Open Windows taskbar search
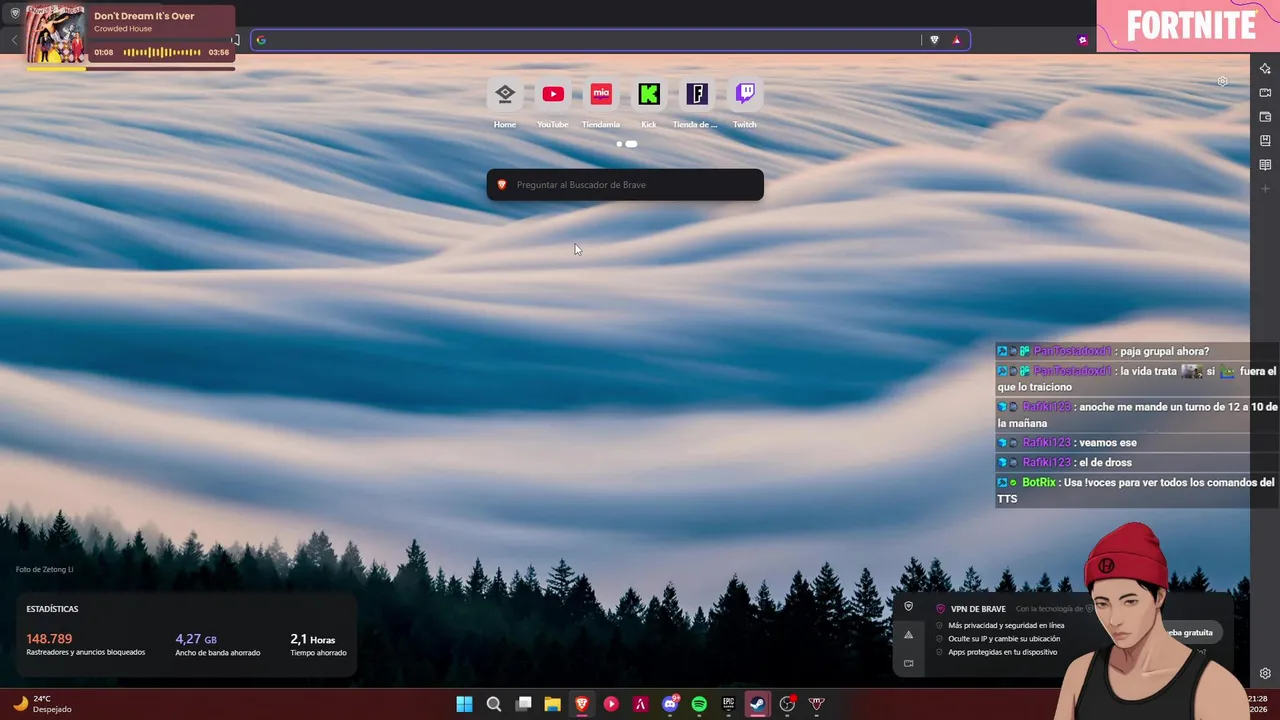1280x720 pixels. click(x=494, y=704)
